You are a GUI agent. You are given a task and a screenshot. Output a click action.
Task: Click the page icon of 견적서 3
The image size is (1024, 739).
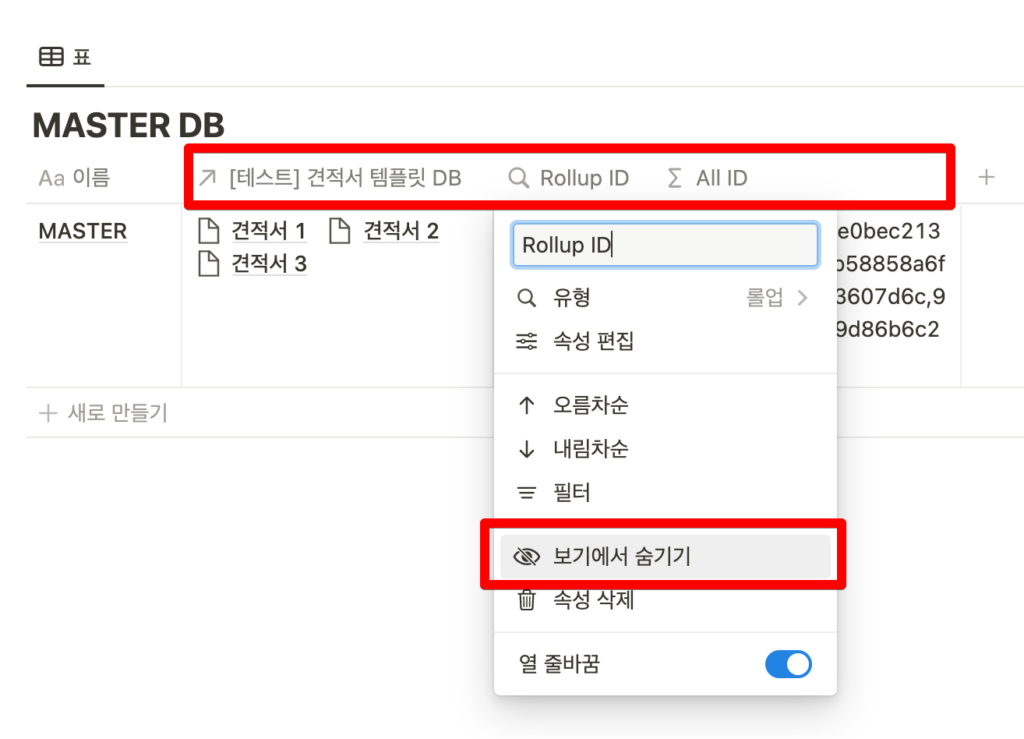point(208,264)
